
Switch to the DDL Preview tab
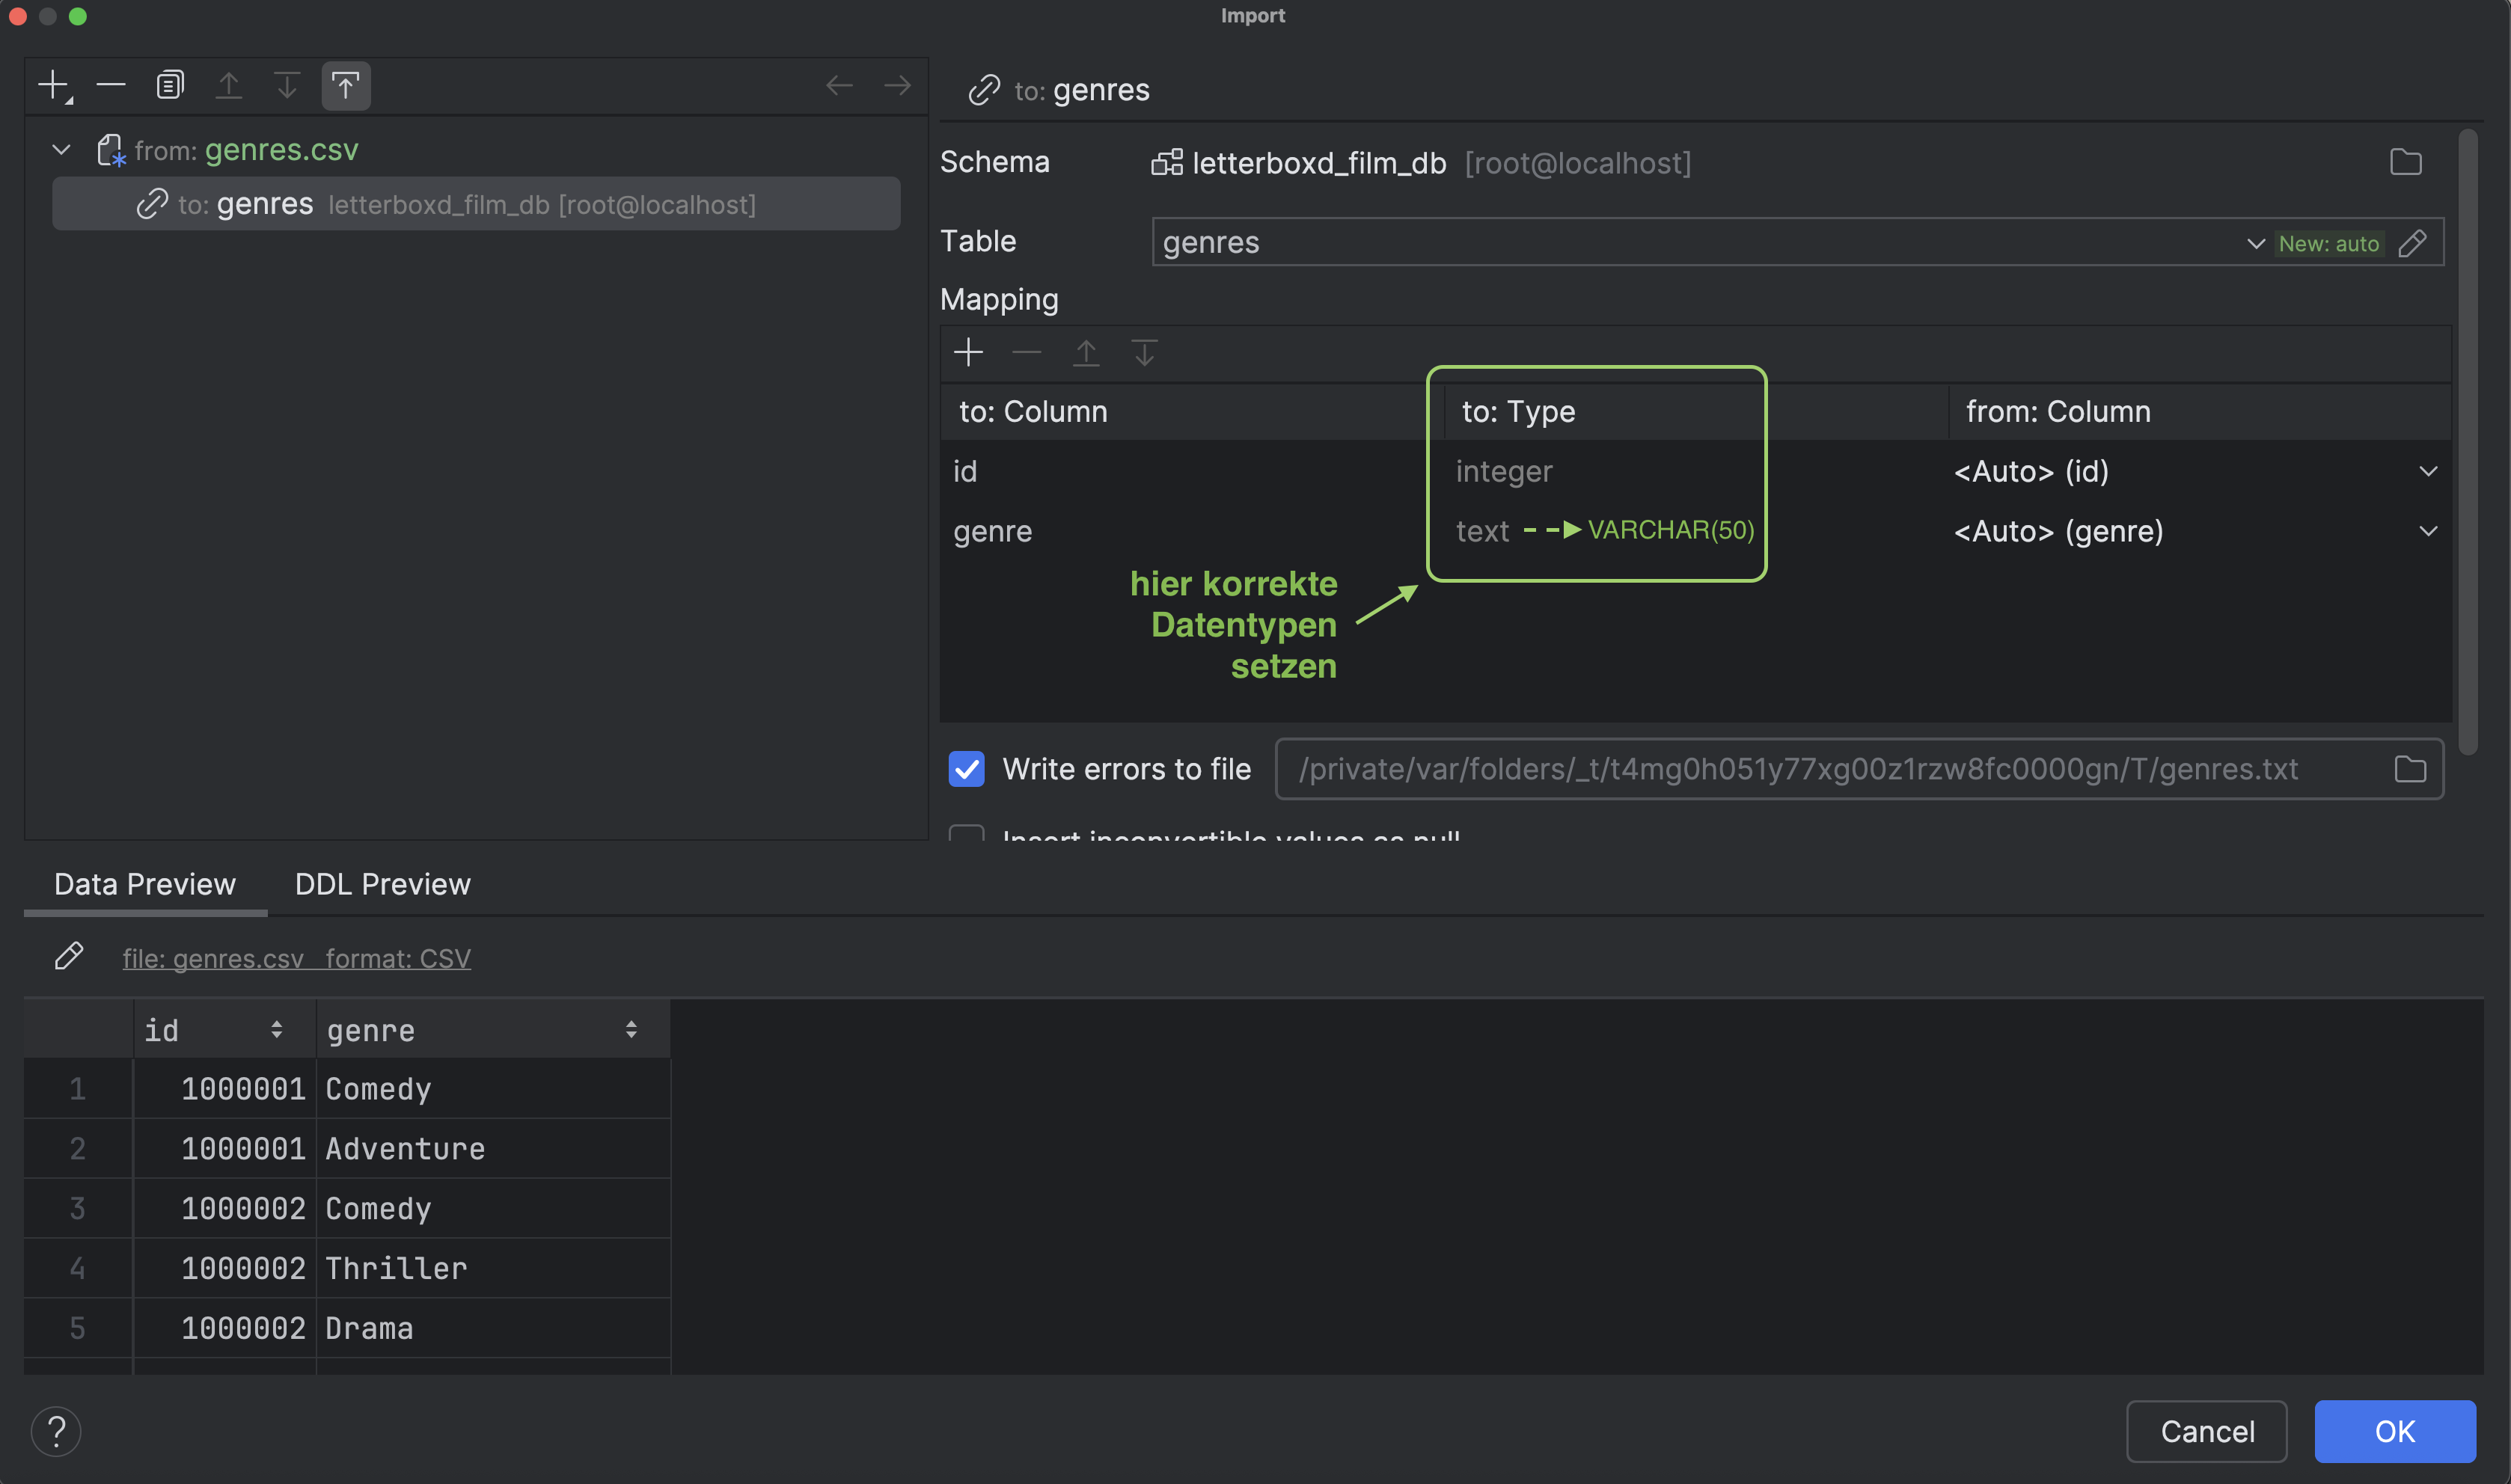(x=382, y=884)
